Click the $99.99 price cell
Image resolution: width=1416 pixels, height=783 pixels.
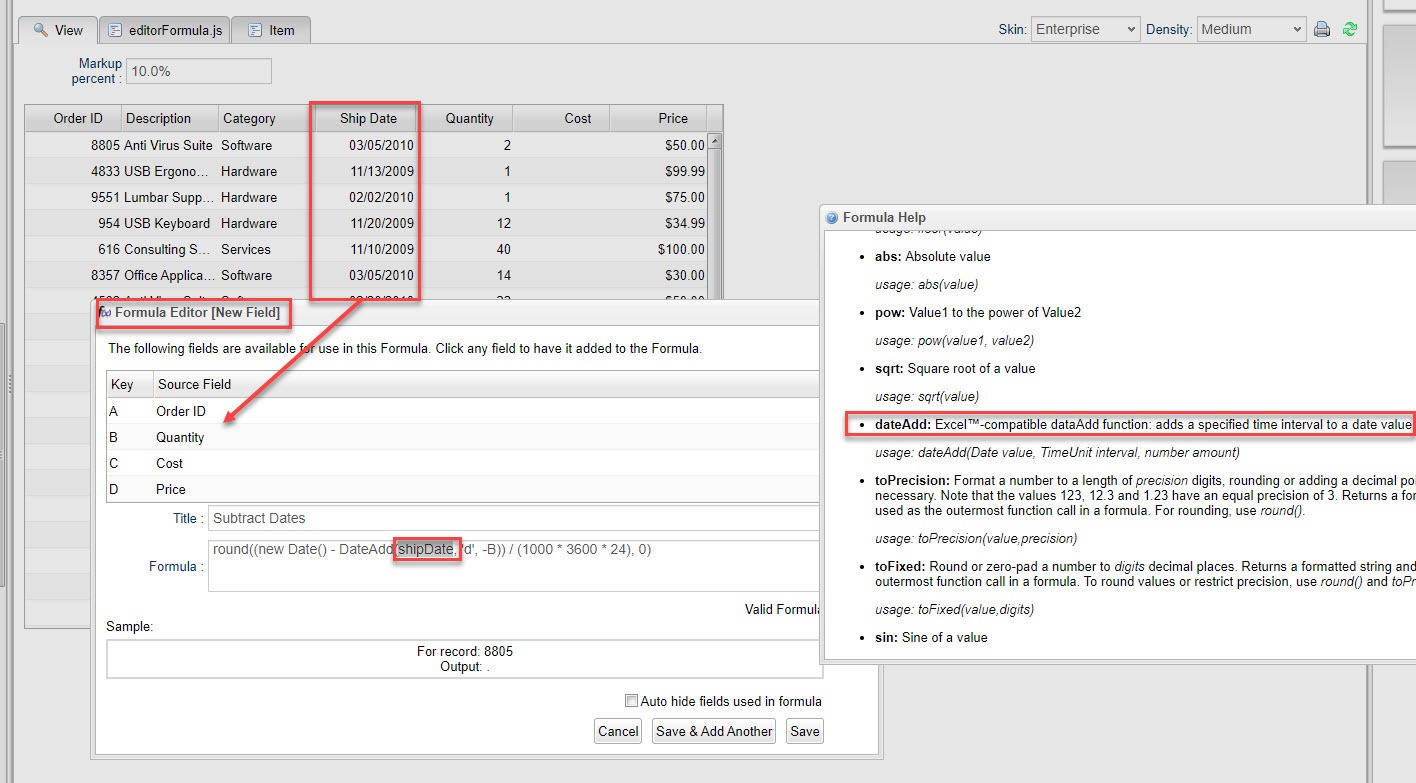click(658, 171)
